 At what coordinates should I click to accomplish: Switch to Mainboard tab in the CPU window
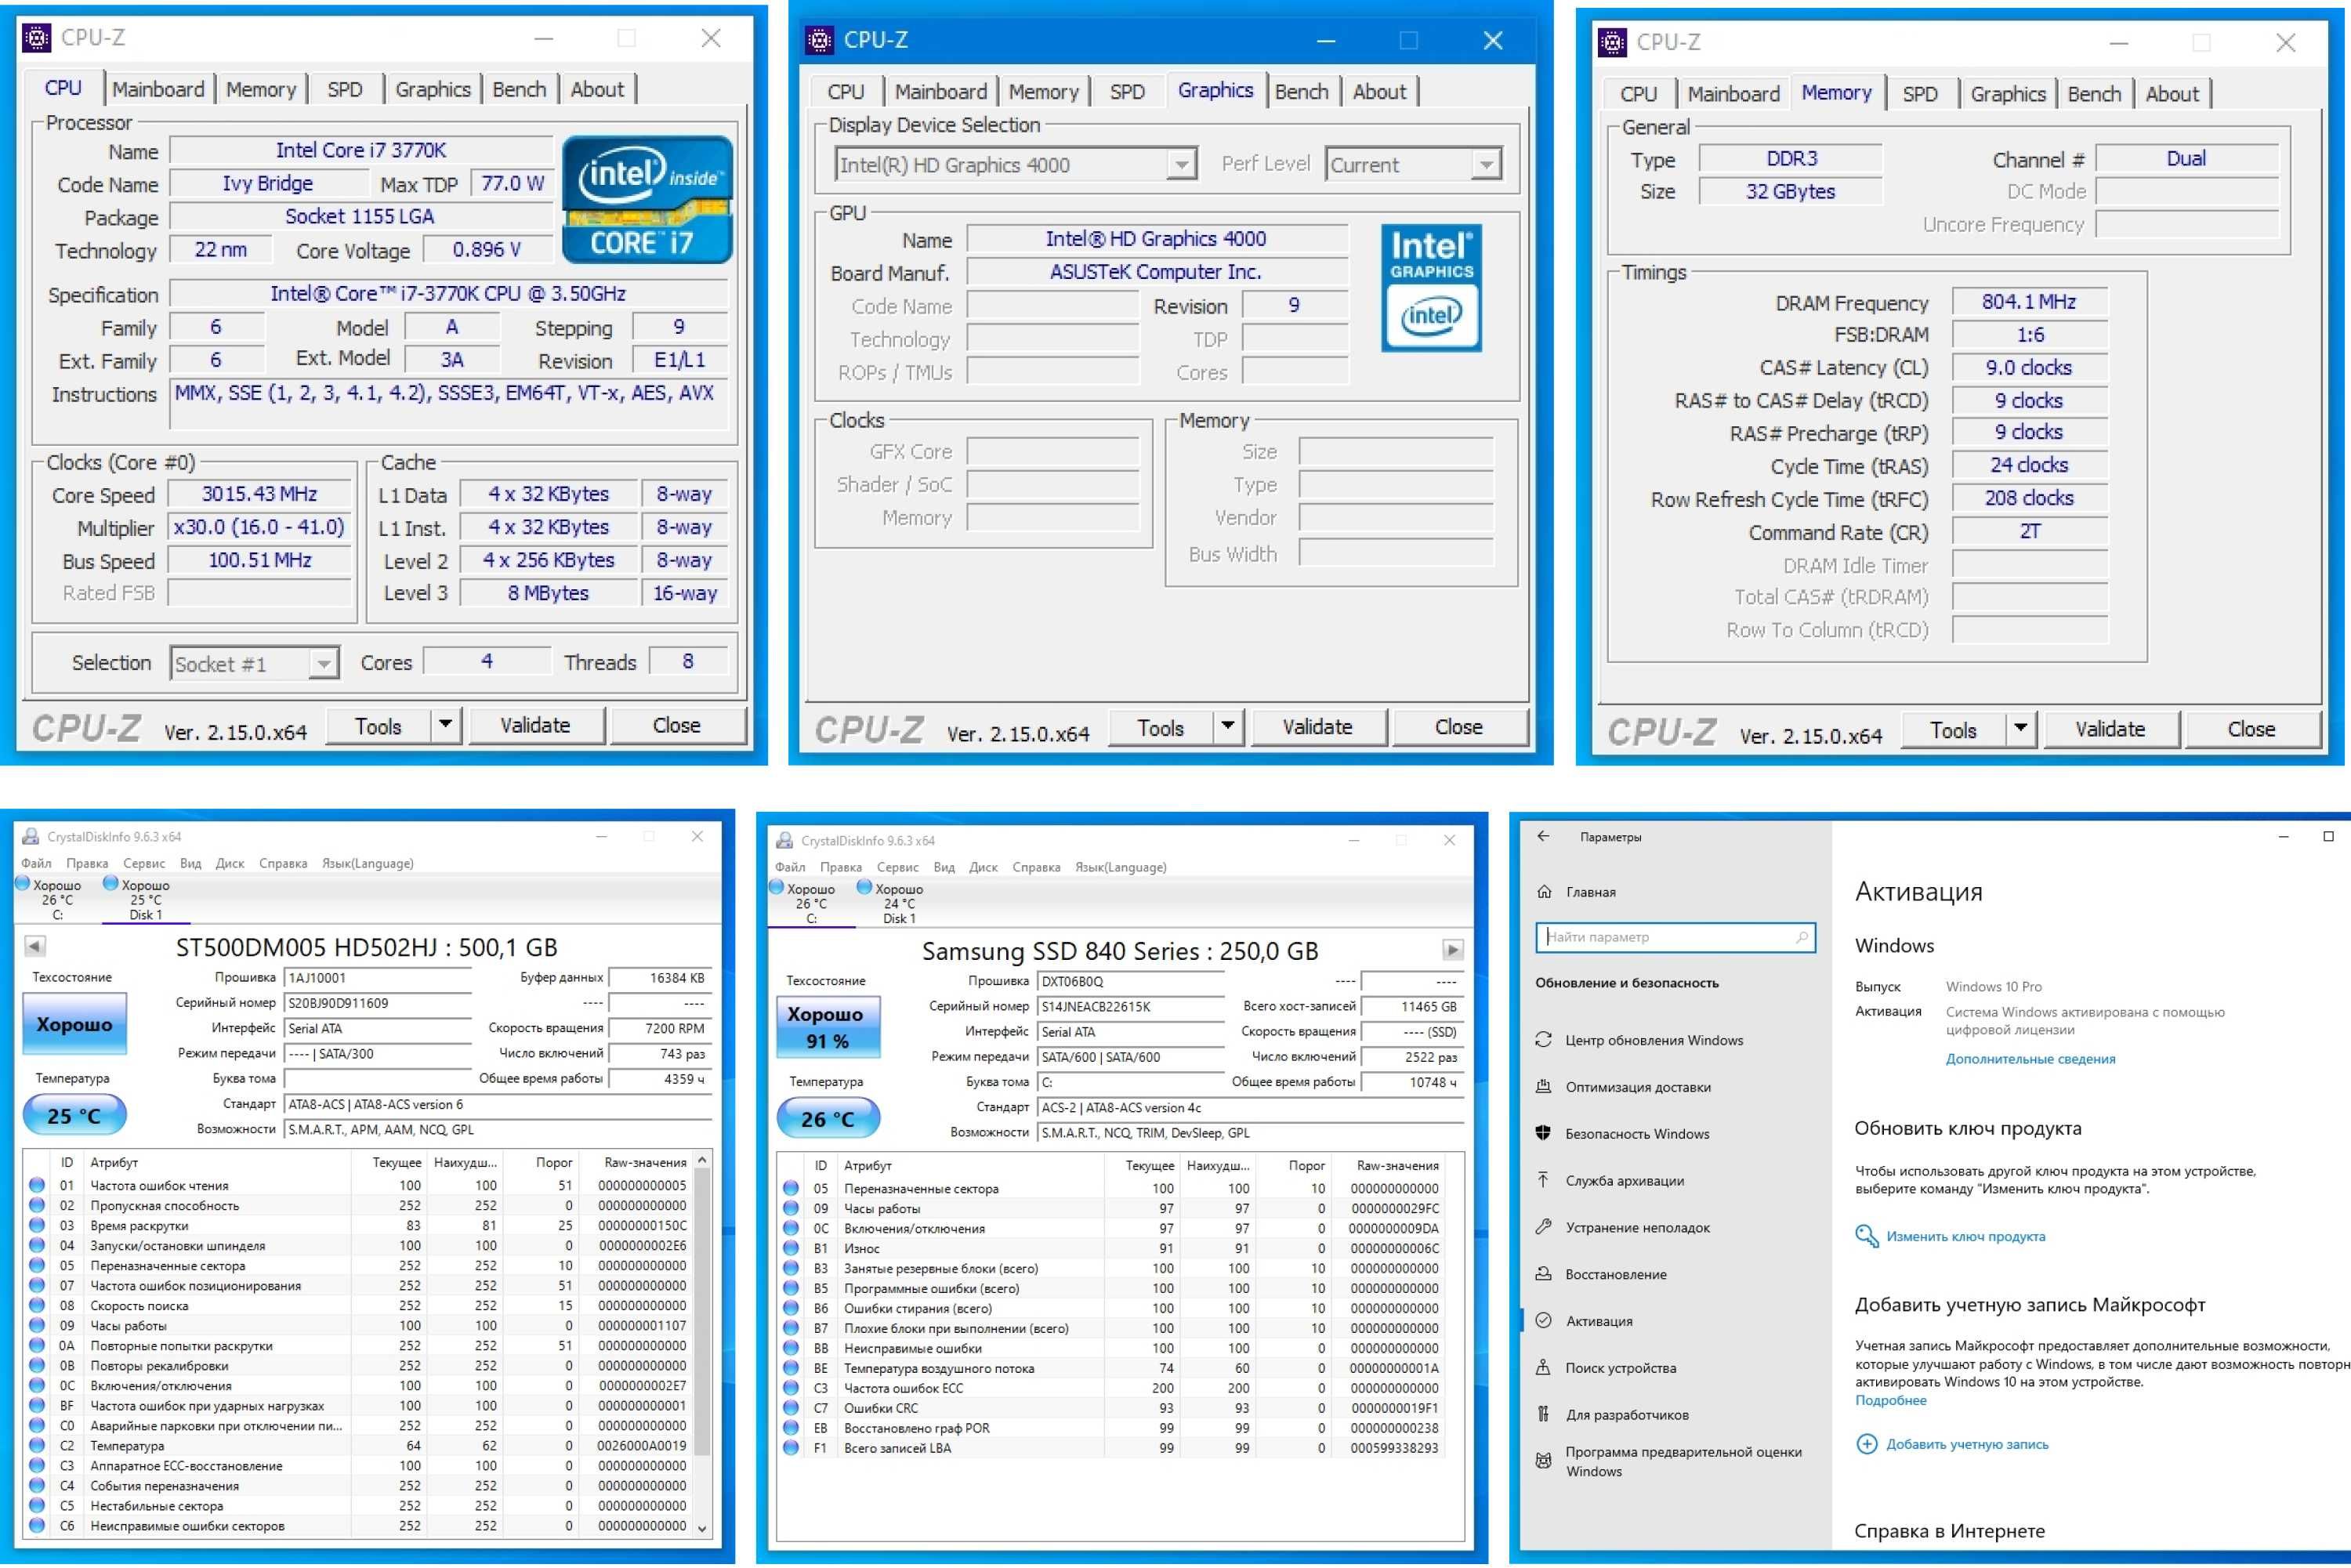[x=158, y=89]
